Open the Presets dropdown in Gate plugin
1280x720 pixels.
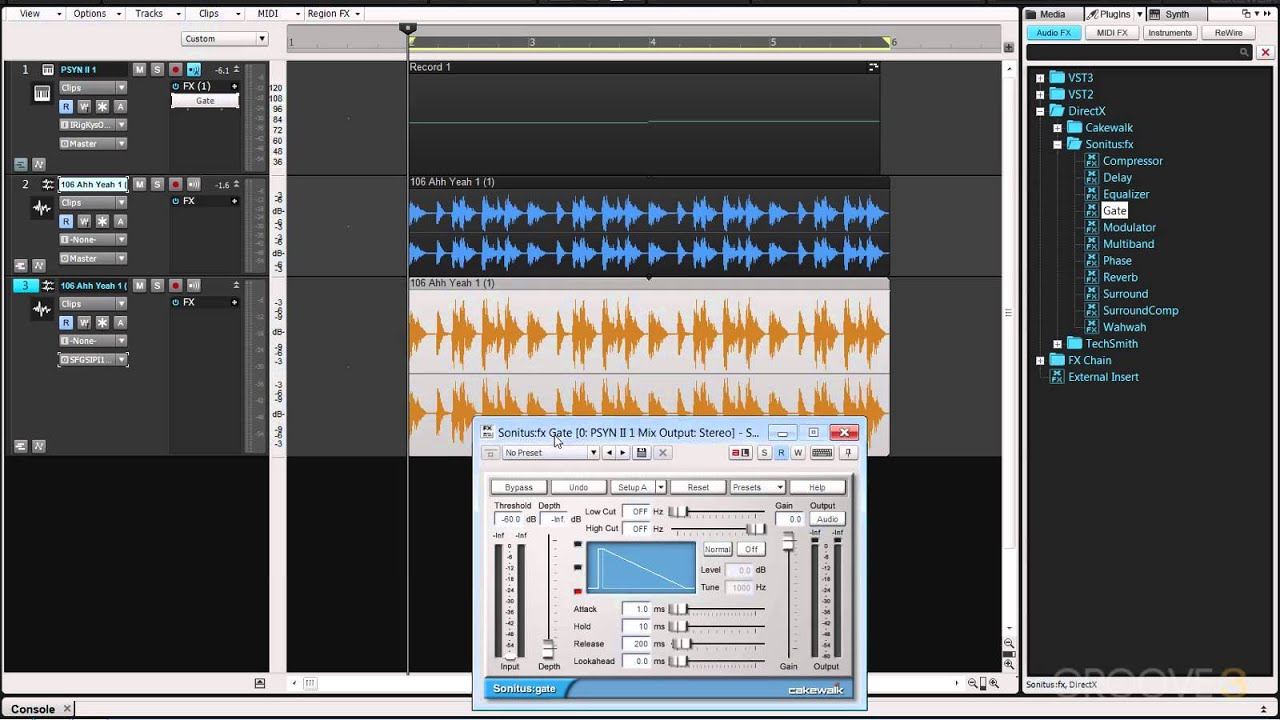pos(757,487)
